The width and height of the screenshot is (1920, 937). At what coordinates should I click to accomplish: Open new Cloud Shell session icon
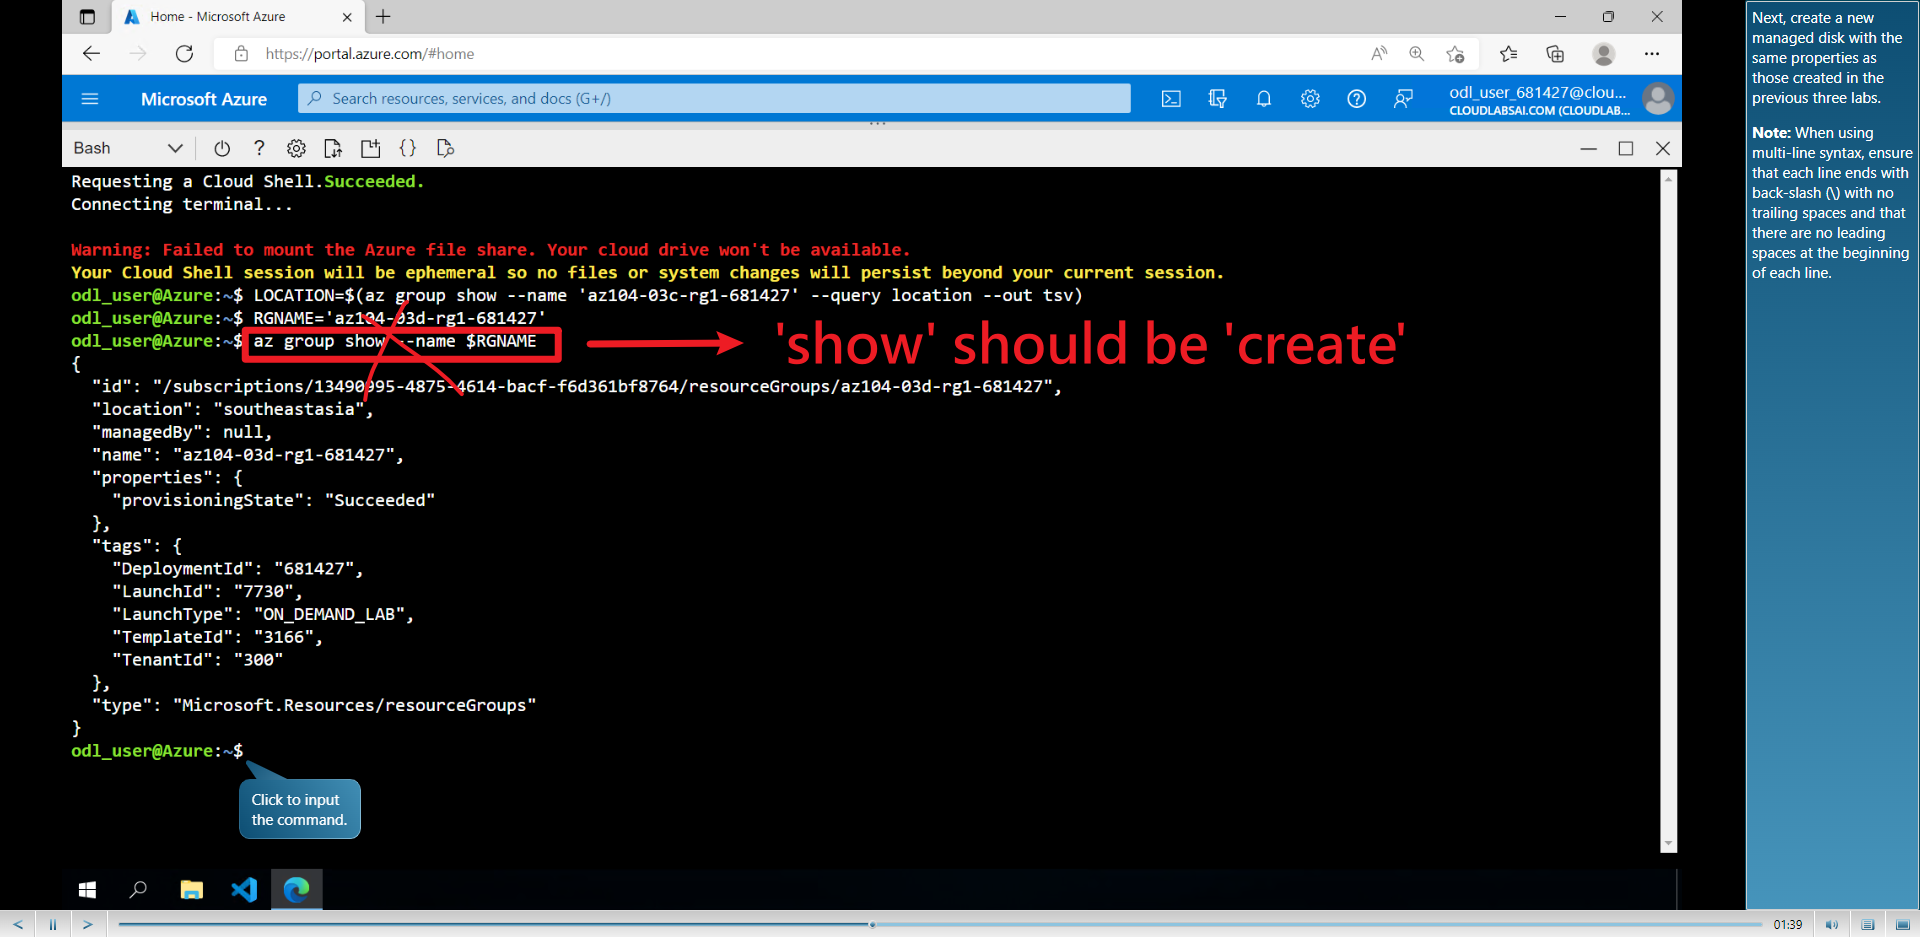[x=370, y=148]
